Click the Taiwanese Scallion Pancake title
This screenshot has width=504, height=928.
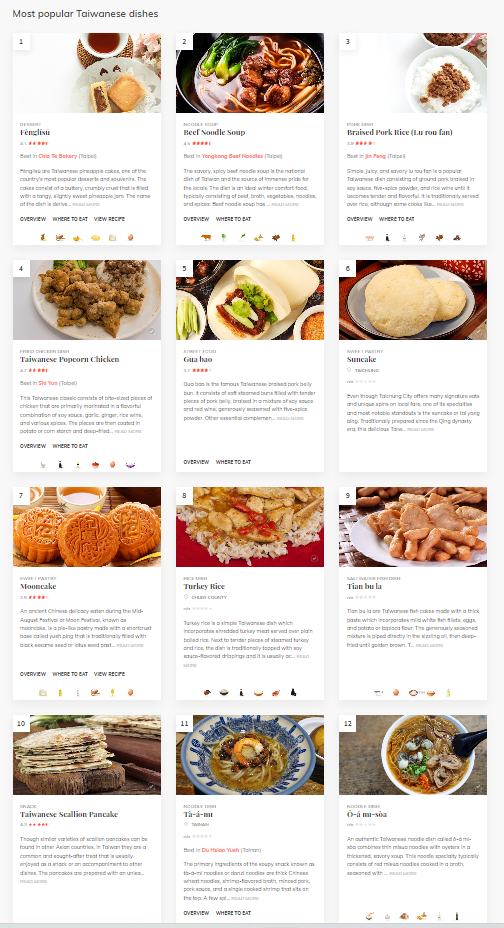tap(69, 814)
